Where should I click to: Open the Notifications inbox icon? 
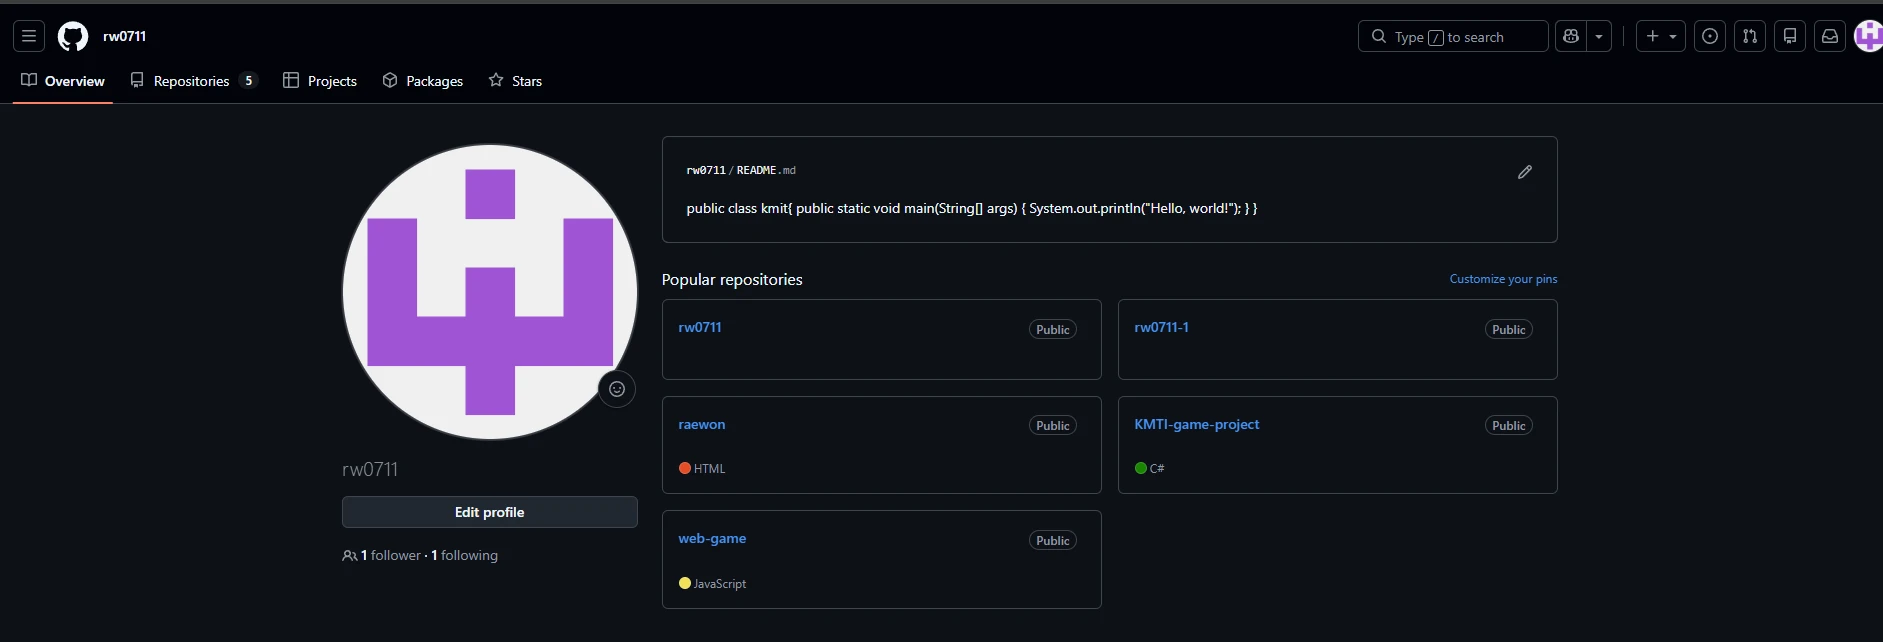coord(1830,36)
